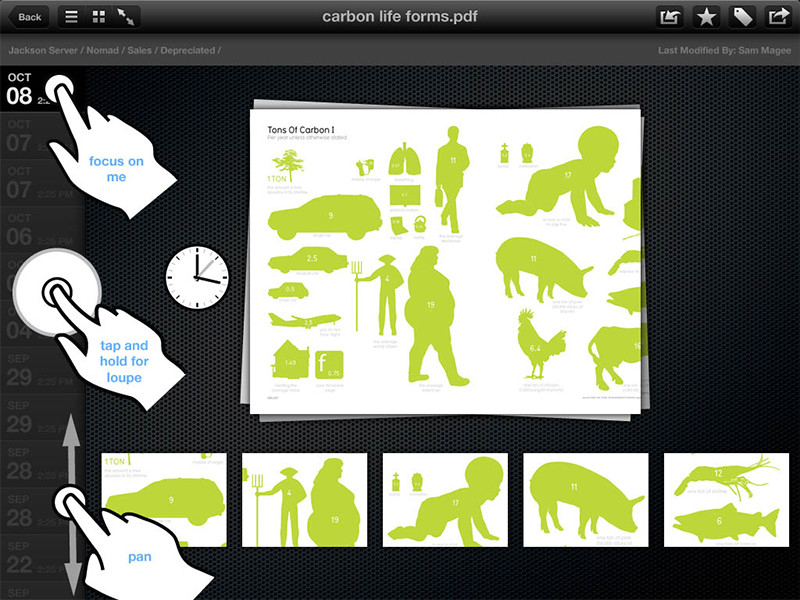Open the shrimp and fish thumbnail
This screenshot has width=800, height=600.
[x=726, y=499]
